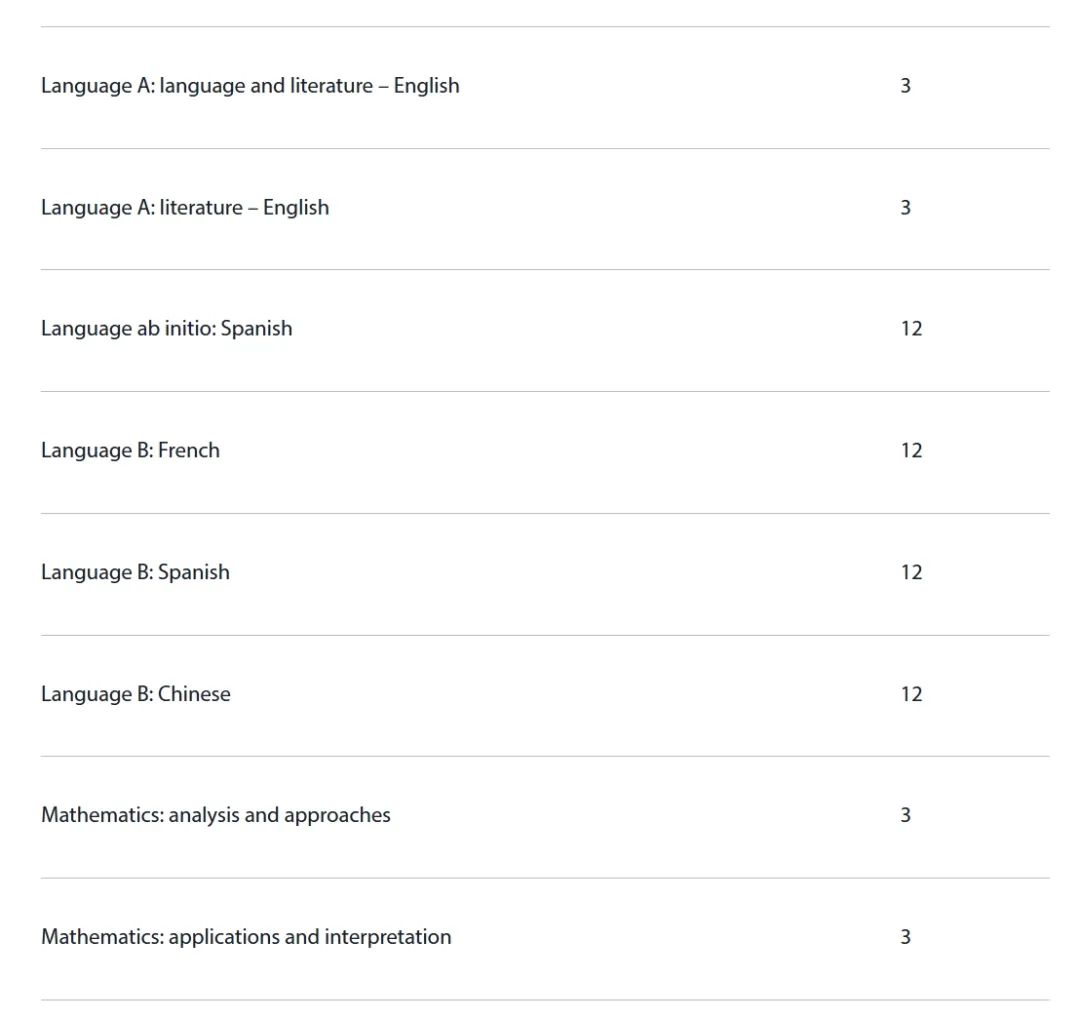Click the Language B: Chinese subject
The image size is (1080, 1019).
136,694
